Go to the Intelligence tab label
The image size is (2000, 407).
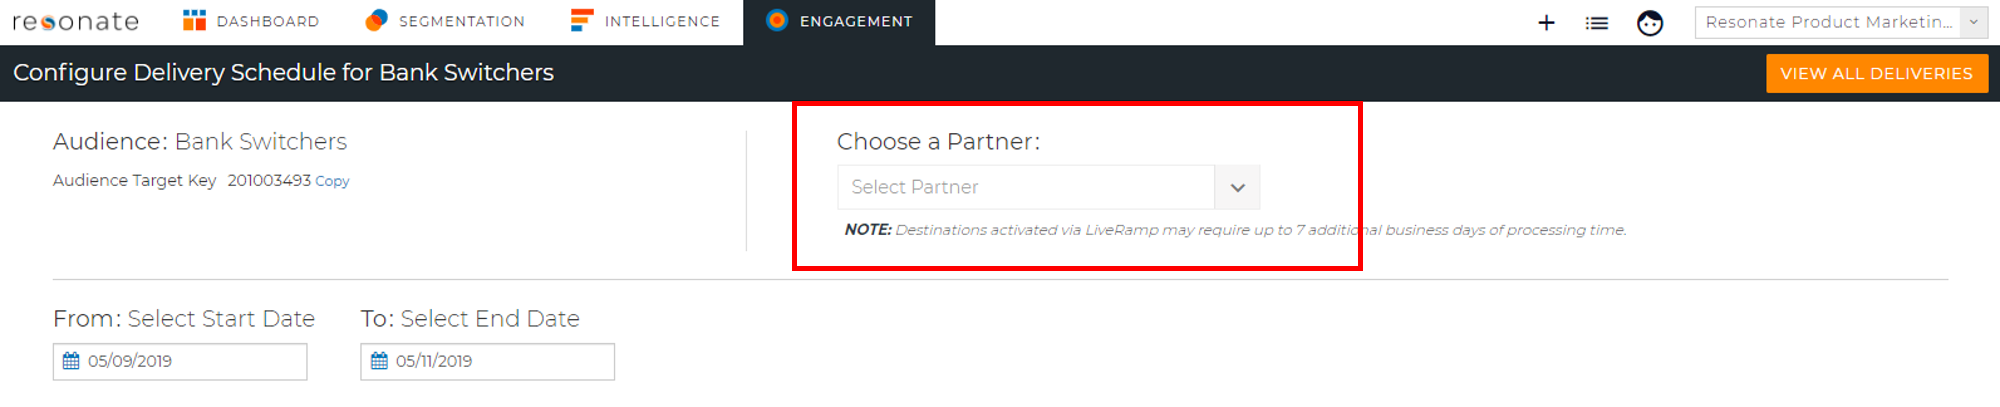pyautogui.click(x=662, y=21)
